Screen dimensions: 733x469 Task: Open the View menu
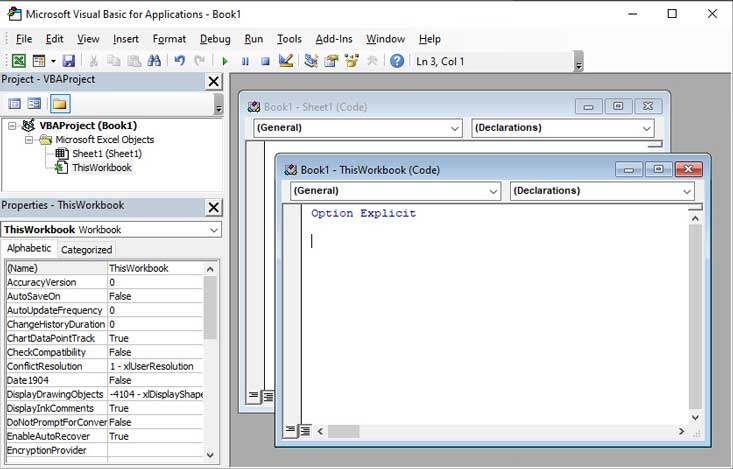click(88, 39)
